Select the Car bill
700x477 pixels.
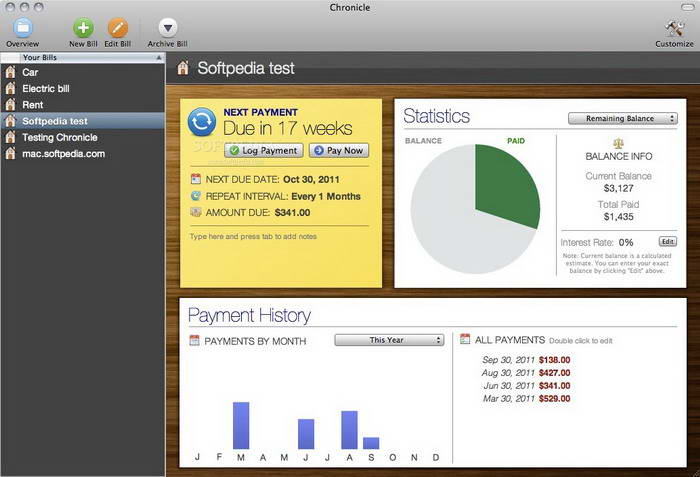83,72
